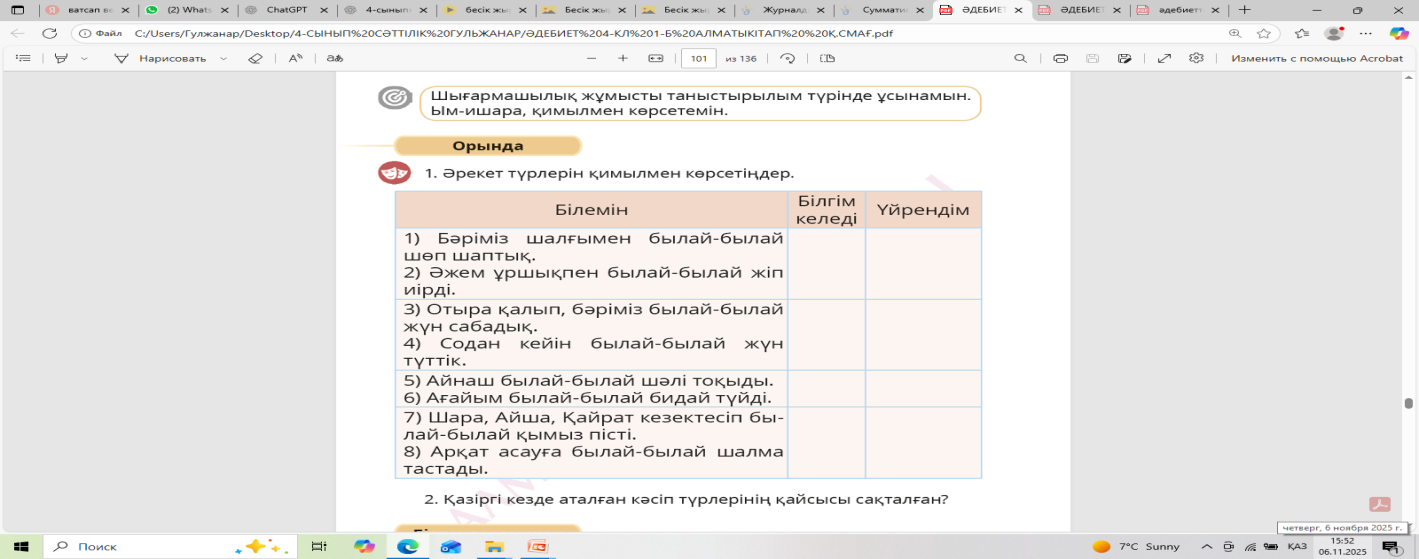Open Copilot from the taskbar

click(x=364, y=546)
